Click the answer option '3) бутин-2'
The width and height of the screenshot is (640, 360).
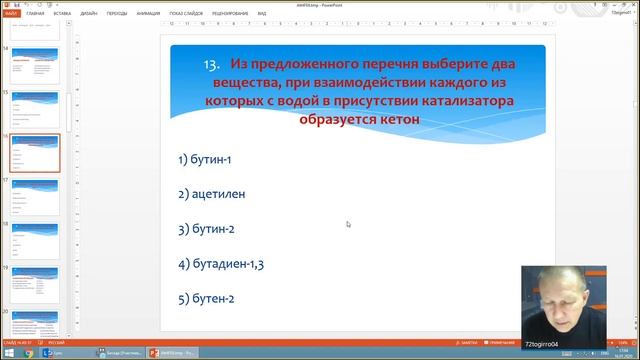coord(206,229)
